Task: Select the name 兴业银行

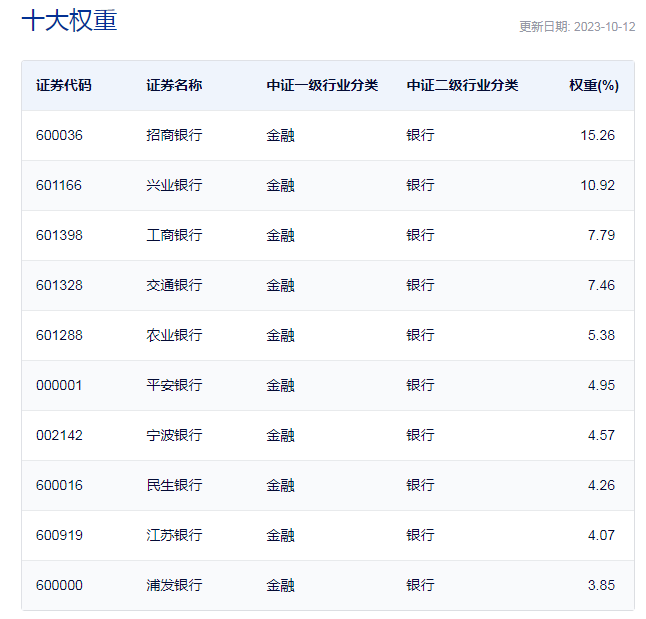Action: (174, 185)
